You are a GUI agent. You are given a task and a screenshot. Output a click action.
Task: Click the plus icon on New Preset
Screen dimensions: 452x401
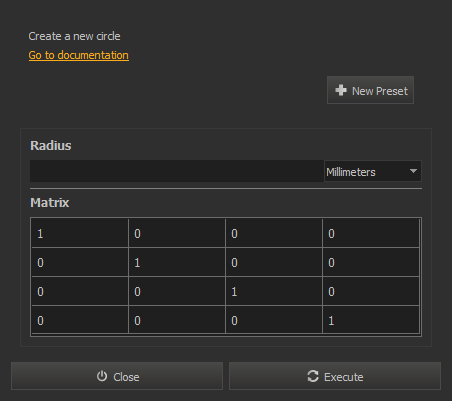coord(341,90)
